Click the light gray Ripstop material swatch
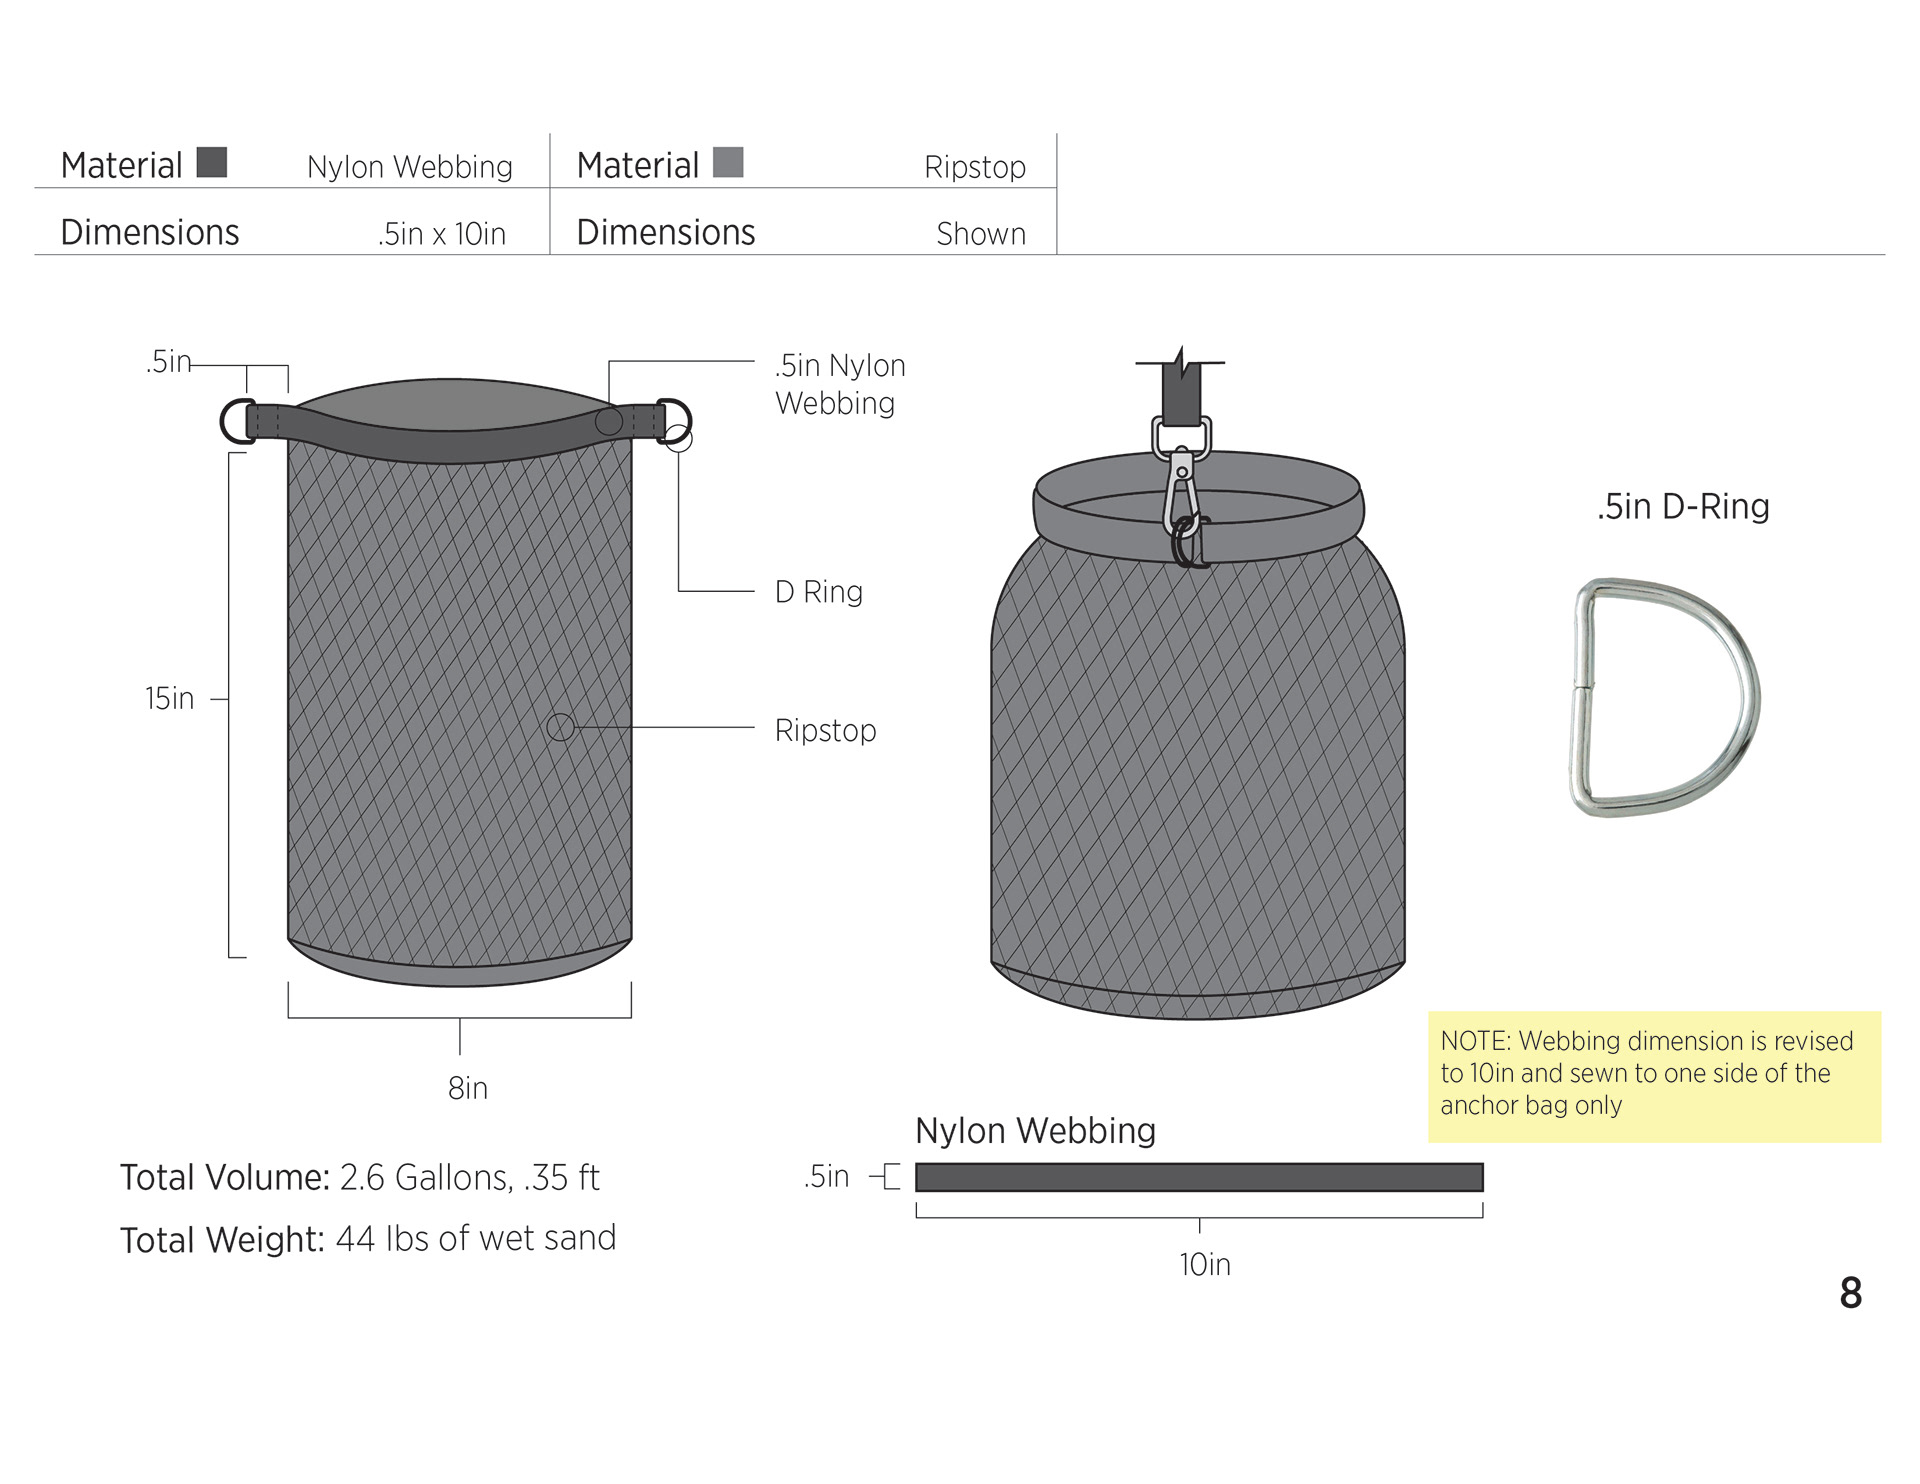 [x=728, y=162]
